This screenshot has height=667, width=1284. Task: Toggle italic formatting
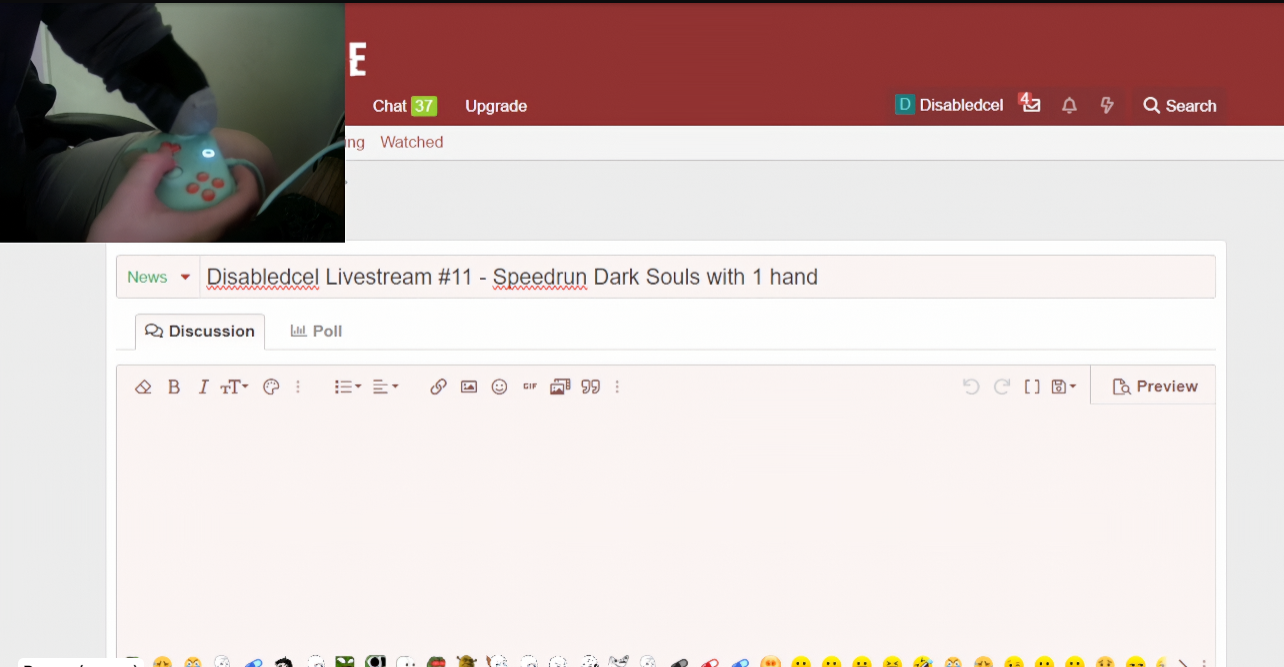pos(203,387)
